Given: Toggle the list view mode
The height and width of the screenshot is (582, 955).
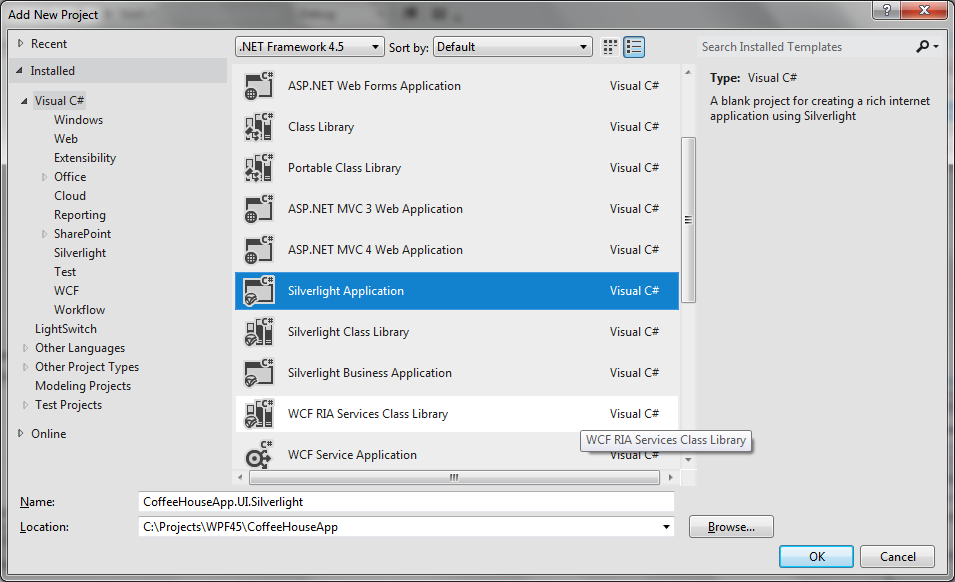Looking at the screenshot, I should [x=633, y=46].
